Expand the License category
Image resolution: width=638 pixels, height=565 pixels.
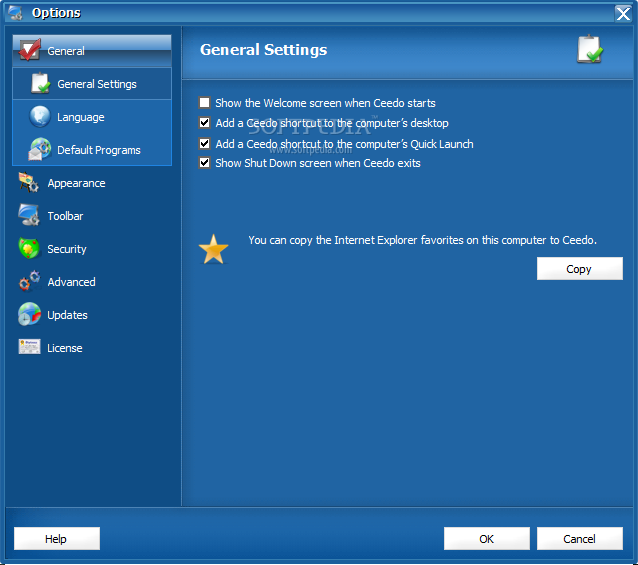pos(92,348)
